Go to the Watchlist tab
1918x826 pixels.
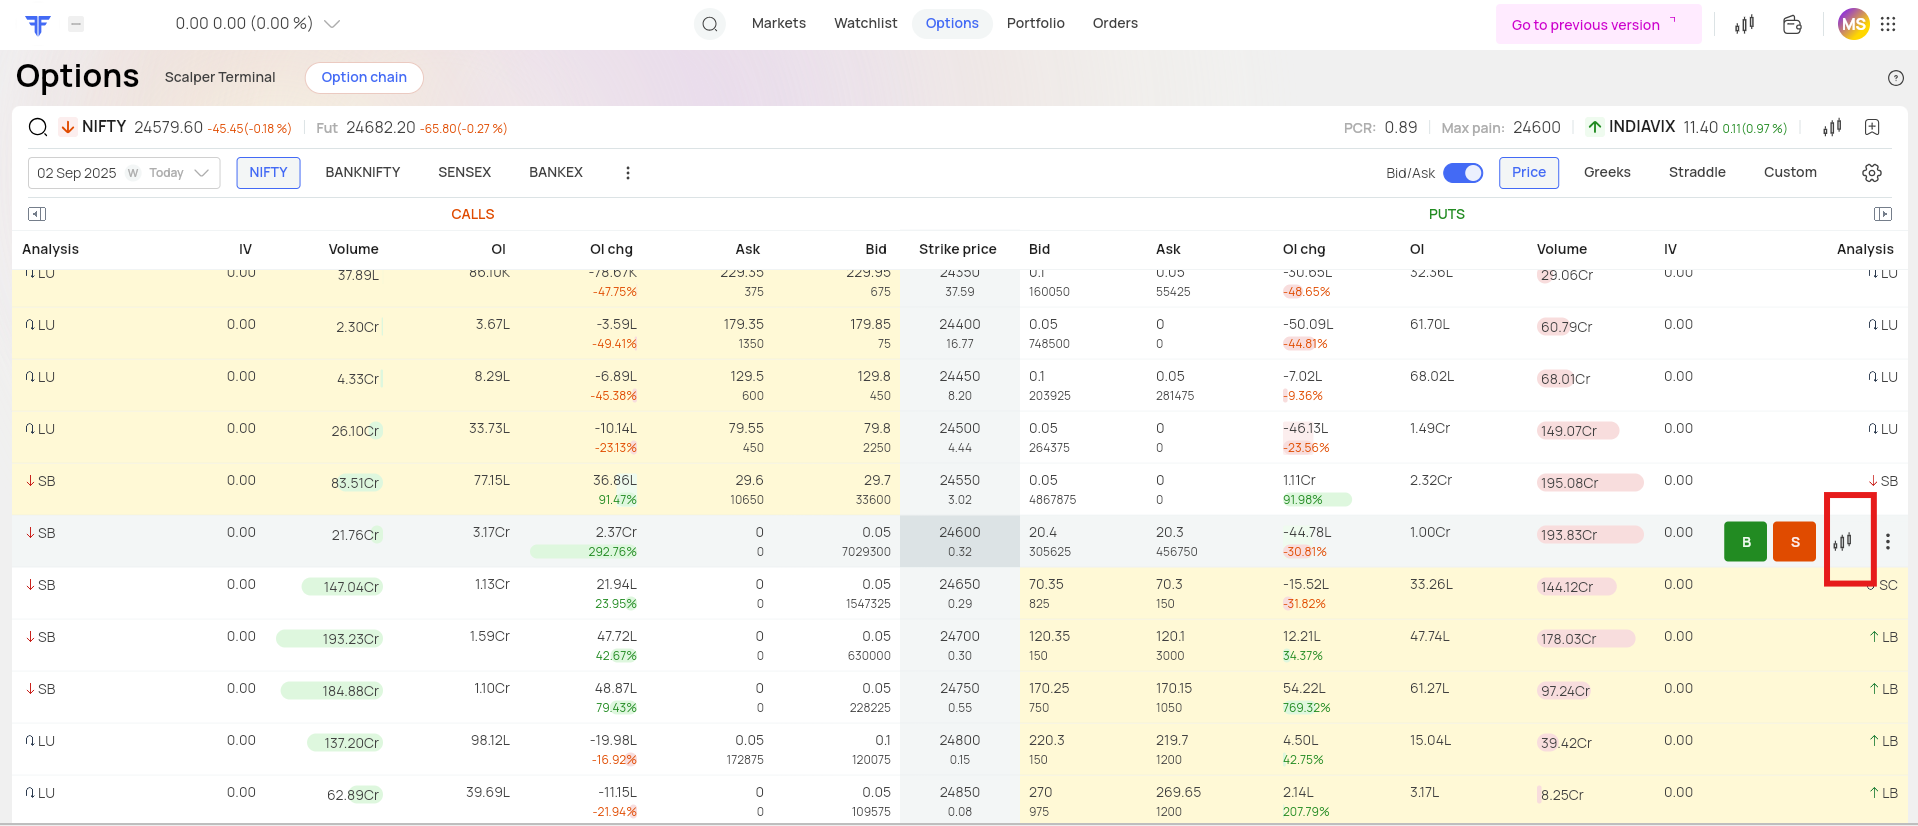[865, 24]
